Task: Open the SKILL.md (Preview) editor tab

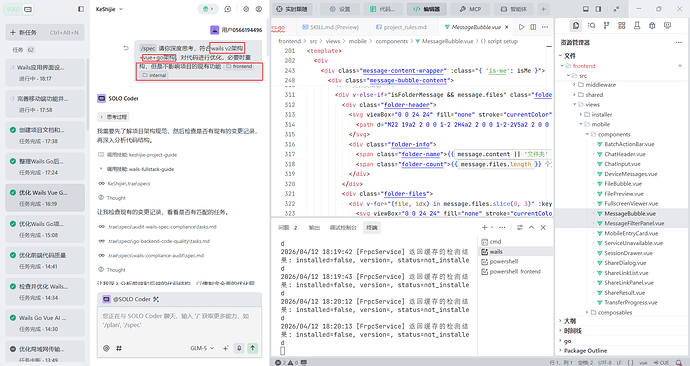Action: click(331, 27)
